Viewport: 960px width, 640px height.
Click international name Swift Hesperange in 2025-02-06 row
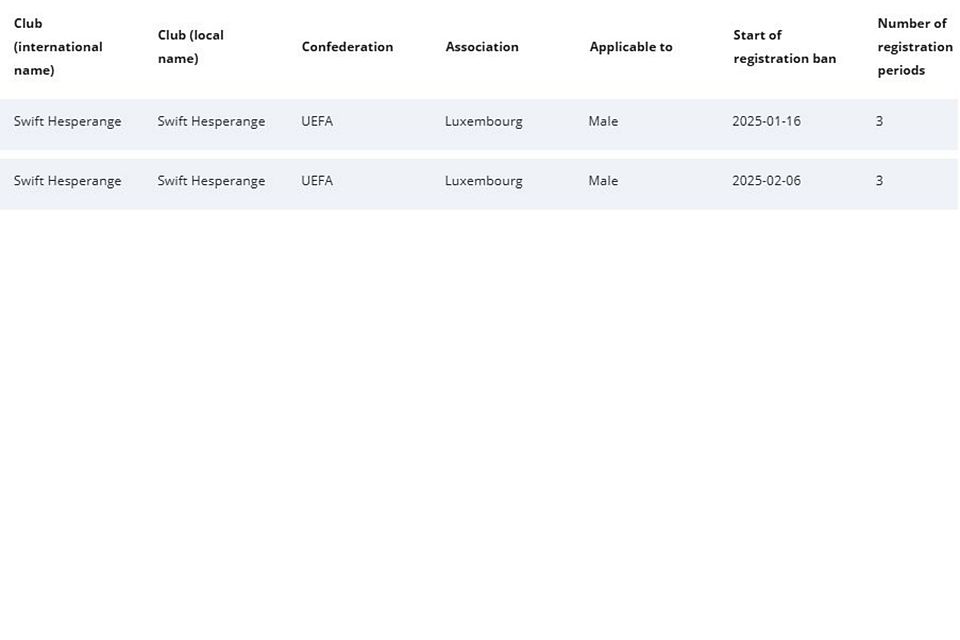point(67,181)
